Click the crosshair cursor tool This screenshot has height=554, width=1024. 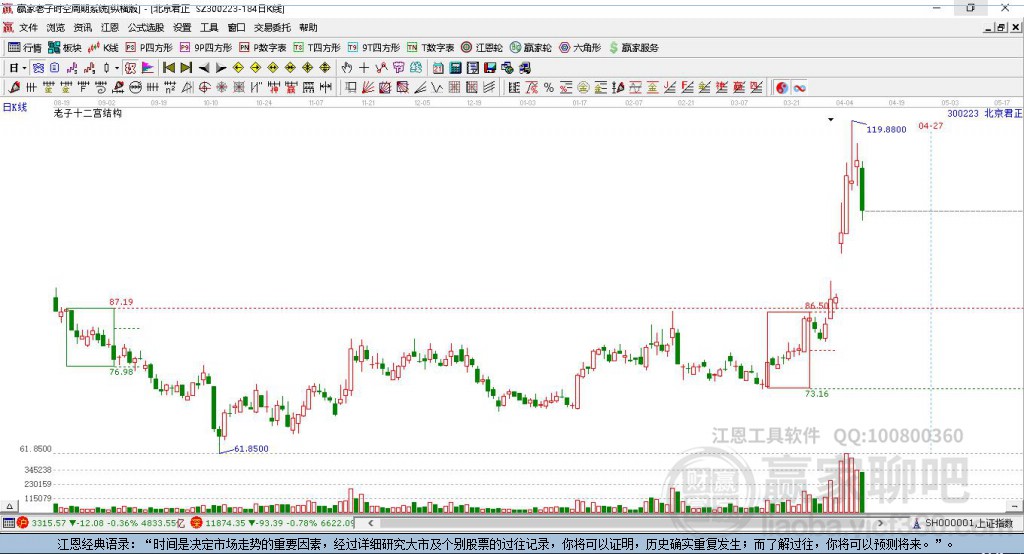pyautogui.click(x=364, y=68)
